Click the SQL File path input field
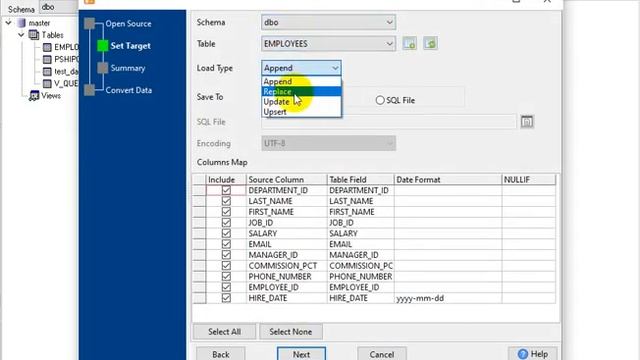Image resolution: width=640 pixels, height=360 pixels. pos(389,122)
